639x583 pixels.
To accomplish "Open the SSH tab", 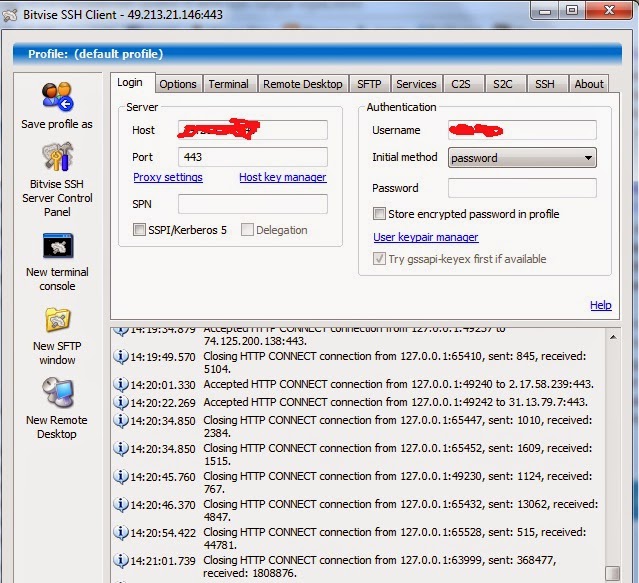I will pos(547,84).
